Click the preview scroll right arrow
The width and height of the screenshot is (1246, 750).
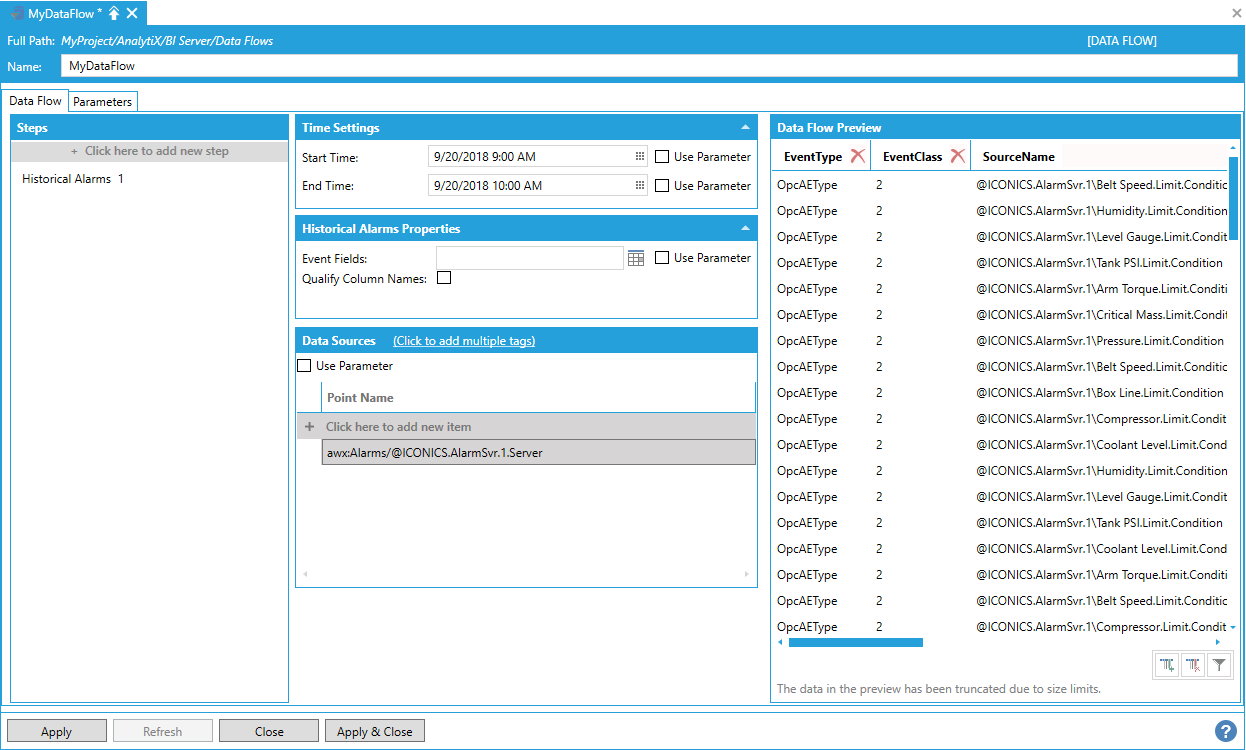click(1217, 642)
